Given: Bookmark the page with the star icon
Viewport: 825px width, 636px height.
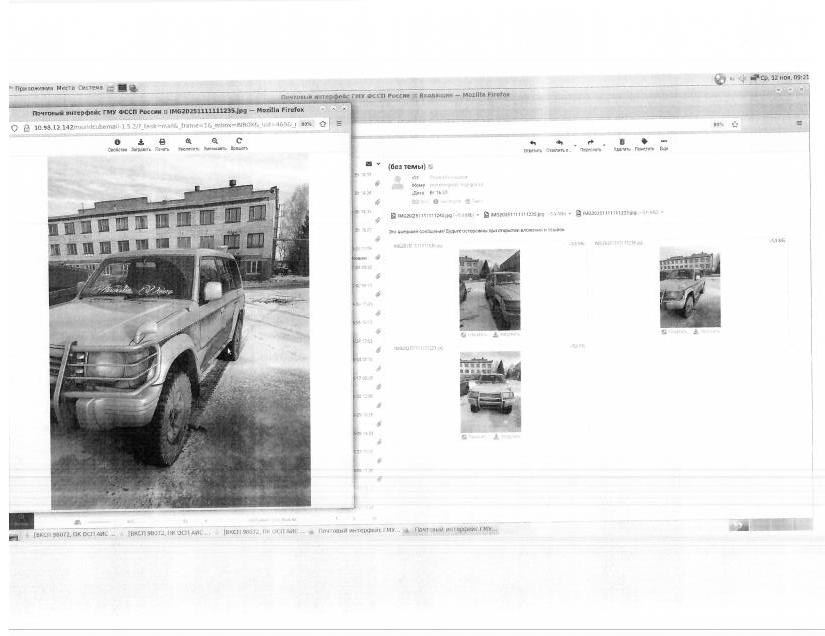Looking at the screenshot, I should point(323,125).
